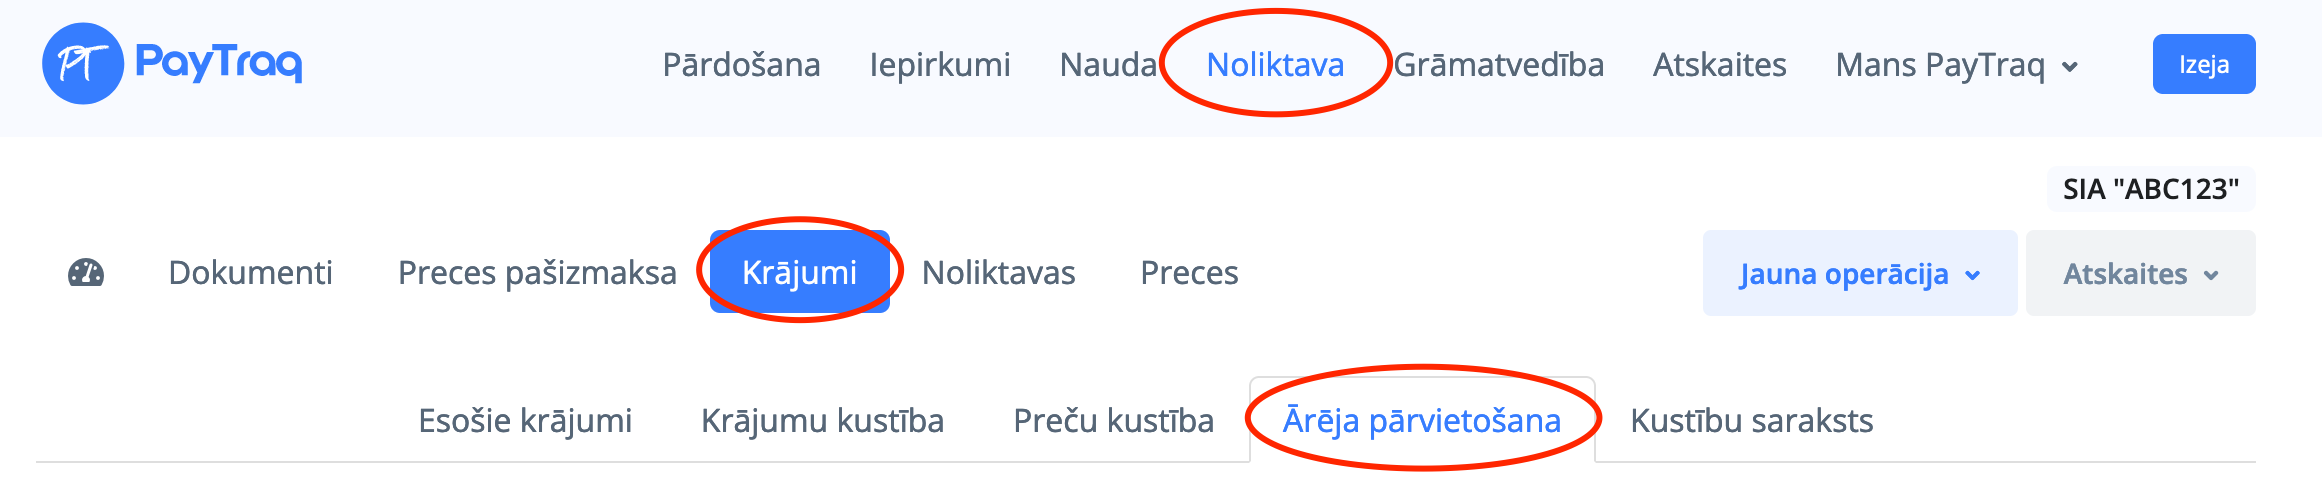Expand the Mans PayTraq dropdown
This screenshot has height=496, width=2322.
click(x=1956, y=65)
